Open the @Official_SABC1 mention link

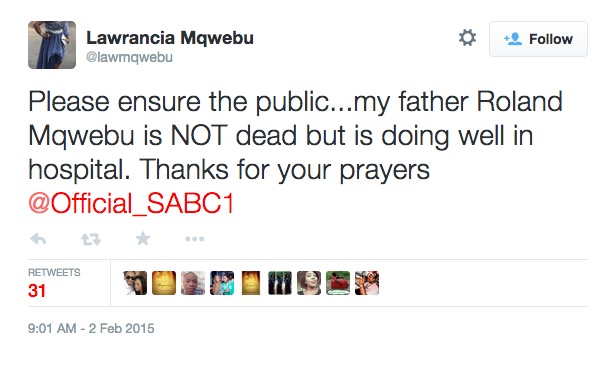point(132,204)
